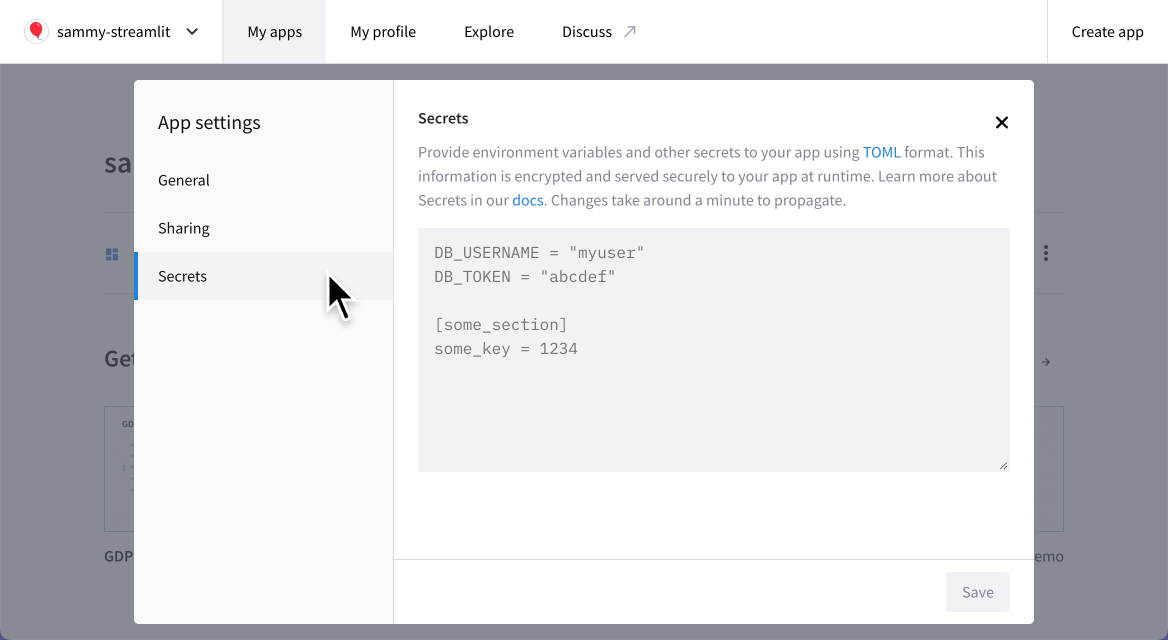Open the TOML format link
The width and height of the screenshot is (1168, 640).
[881, 152]
